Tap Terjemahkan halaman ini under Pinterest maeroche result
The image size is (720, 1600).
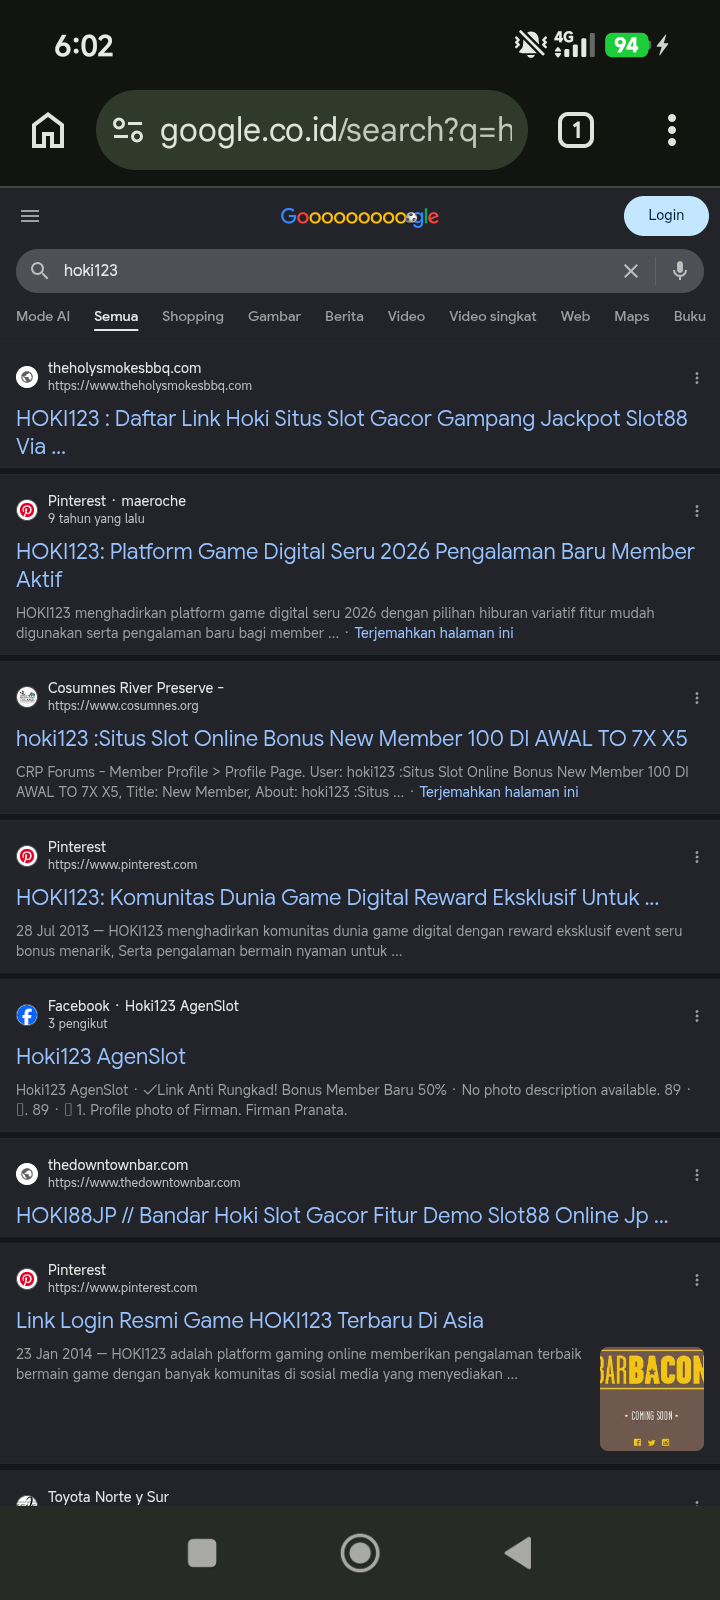[x=434, y=633]
